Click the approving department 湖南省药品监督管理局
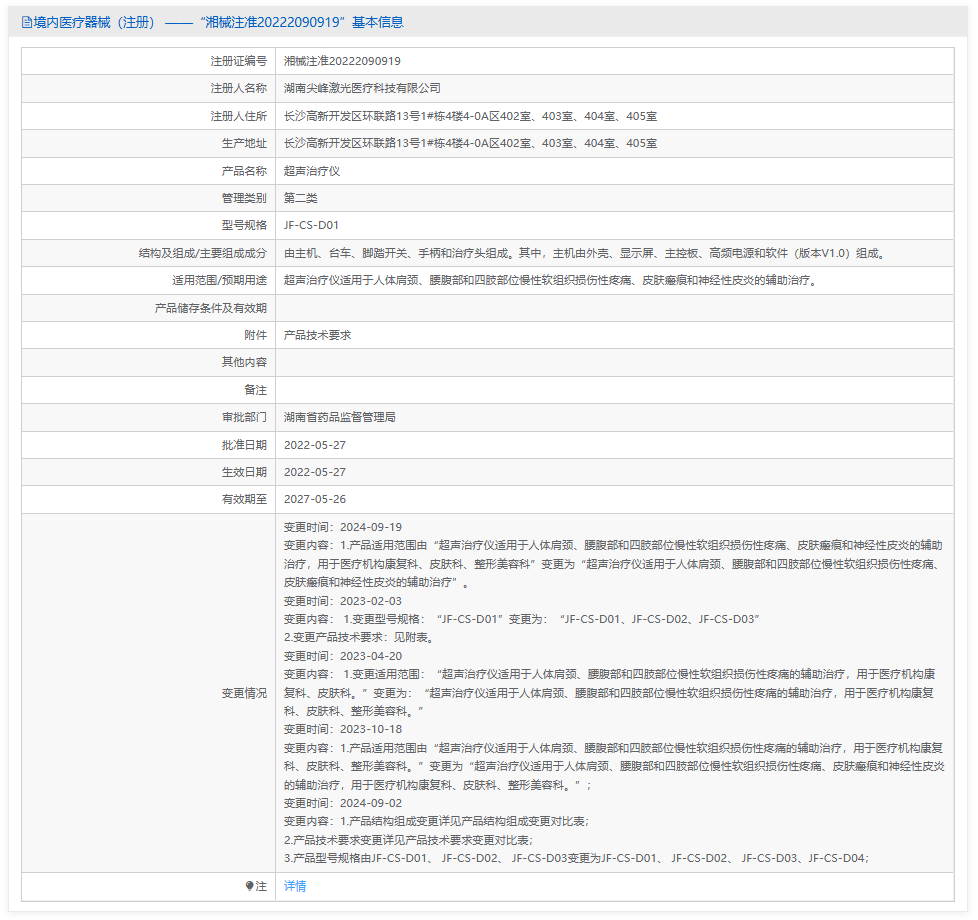Image resolution: width=978 pixels, height=920 pixels. point(339,417)
